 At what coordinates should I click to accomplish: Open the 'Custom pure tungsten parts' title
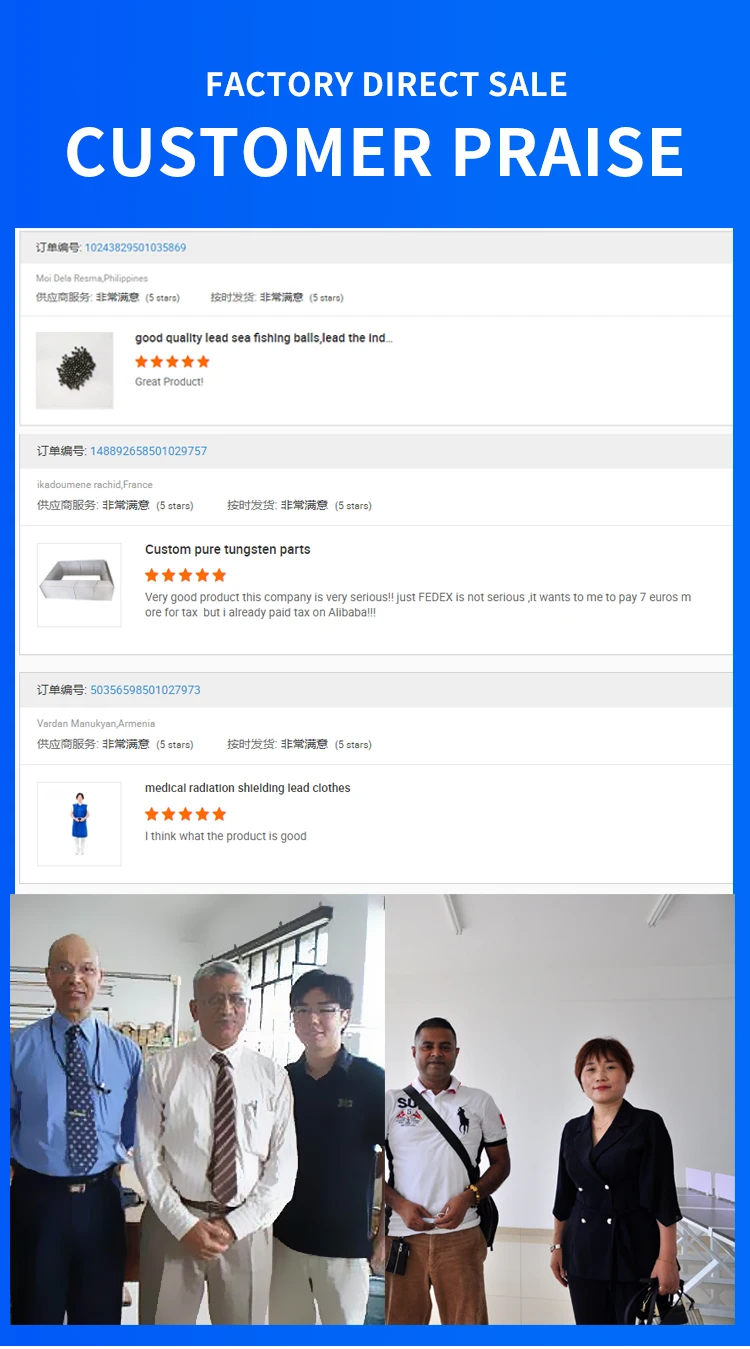tap(227, 549)
